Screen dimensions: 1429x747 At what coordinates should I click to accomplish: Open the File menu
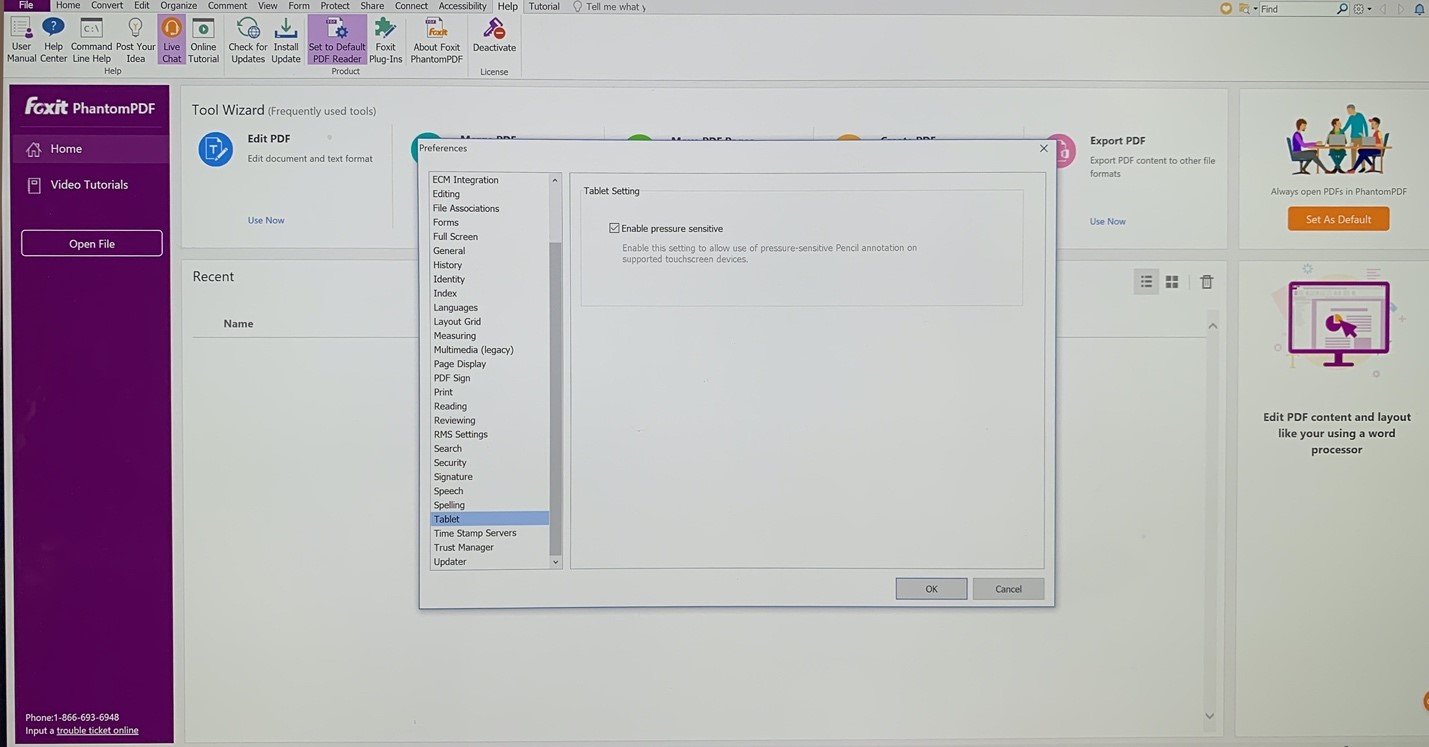click(25, 5)
